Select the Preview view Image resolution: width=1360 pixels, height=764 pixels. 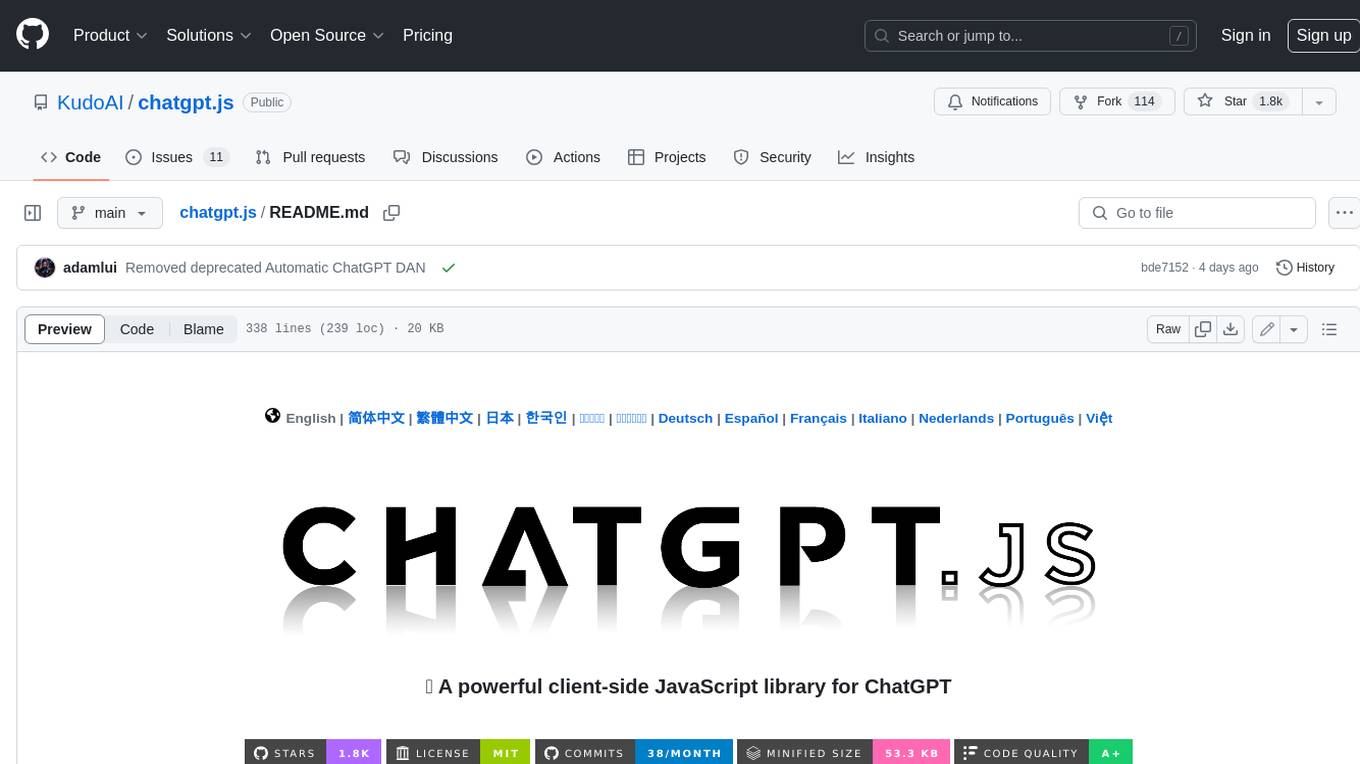[x=65, y=329]
